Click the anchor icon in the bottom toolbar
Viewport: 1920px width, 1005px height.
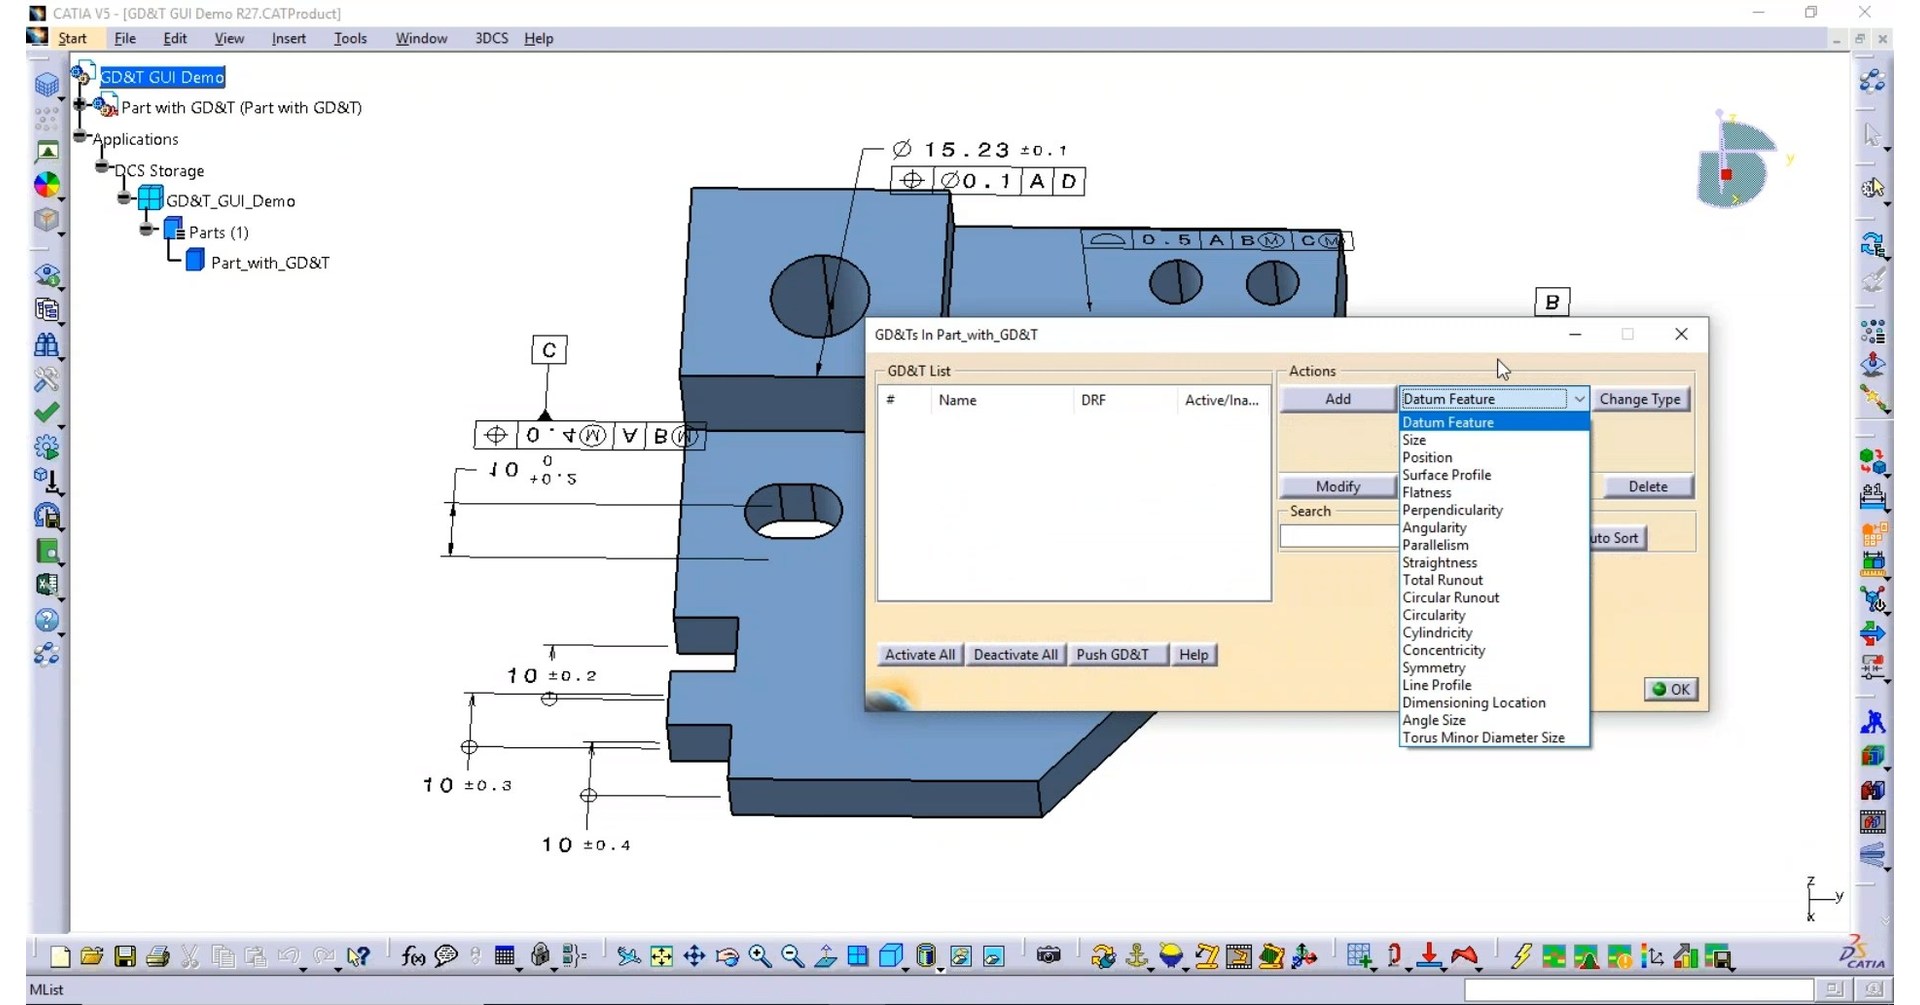point(1137,956)
